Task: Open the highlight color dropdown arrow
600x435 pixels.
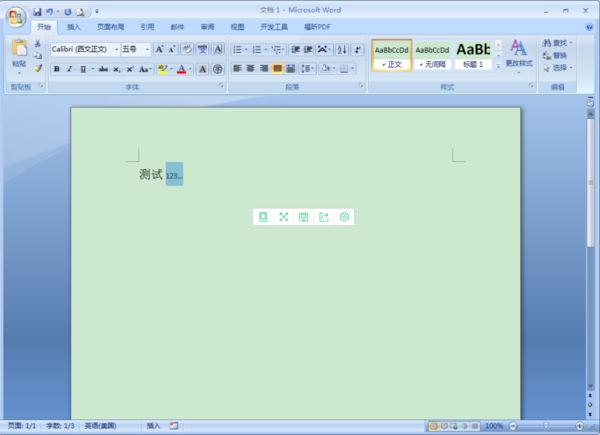Action: [x=171, y=69]
